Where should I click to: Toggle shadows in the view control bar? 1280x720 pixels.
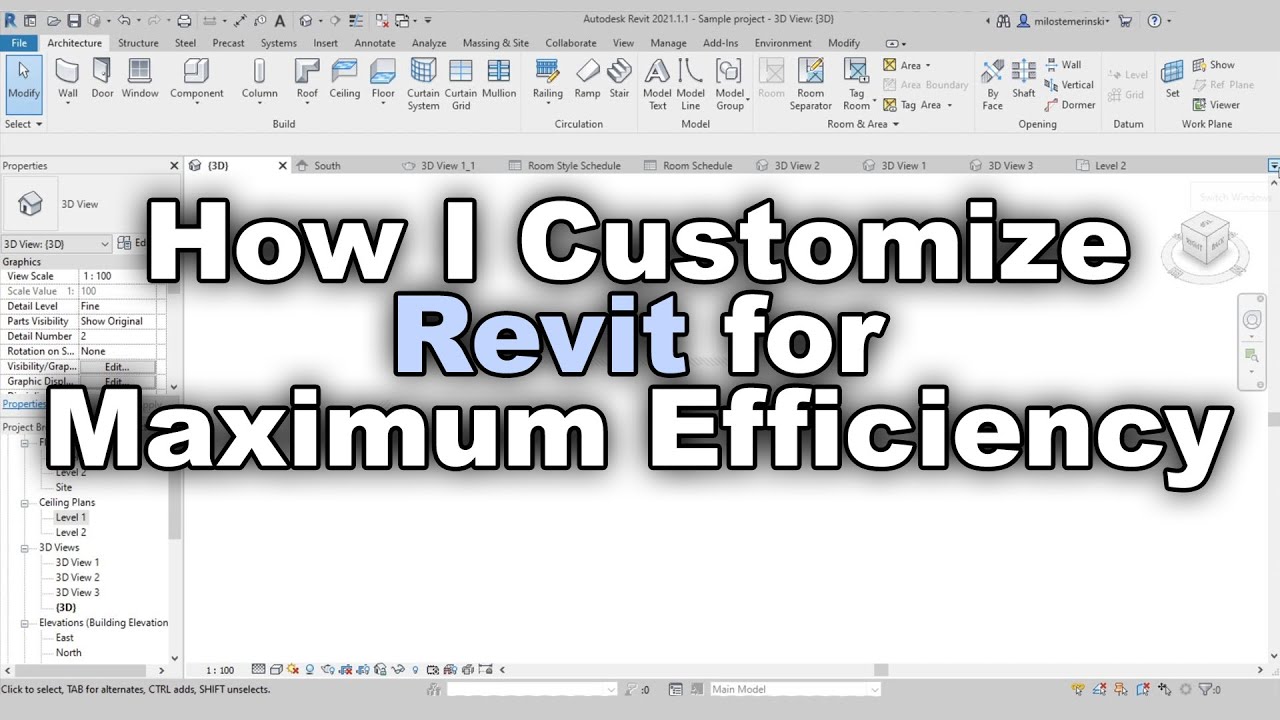pyautogui.click(x=309, y=668)
